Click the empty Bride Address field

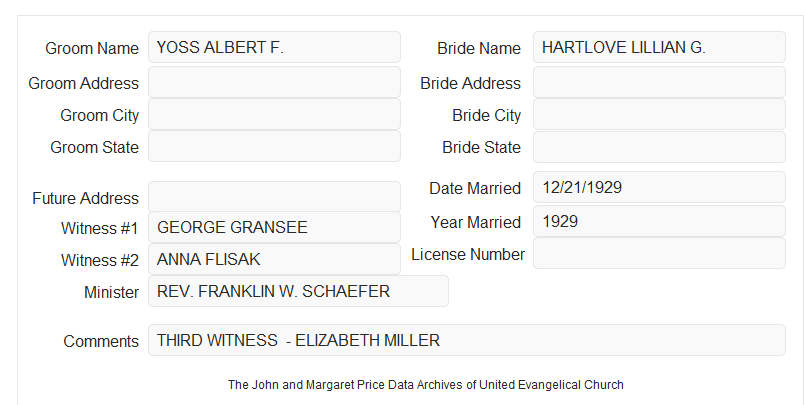659,82
